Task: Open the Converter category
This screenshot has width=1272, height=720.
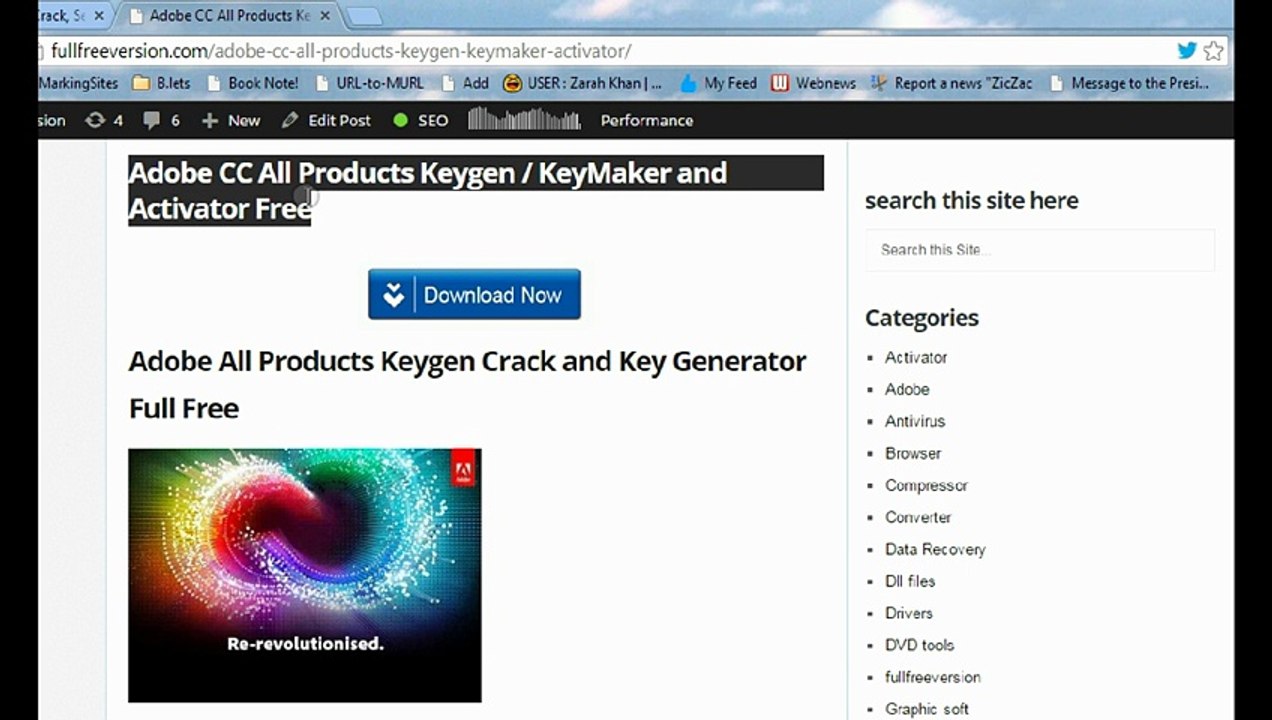Action: point(918,517)
